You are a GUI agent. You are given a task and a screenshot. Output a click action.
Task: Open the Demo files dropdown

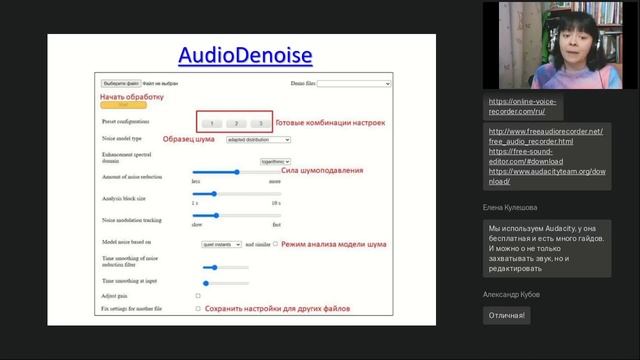click(x=354, y=84)
